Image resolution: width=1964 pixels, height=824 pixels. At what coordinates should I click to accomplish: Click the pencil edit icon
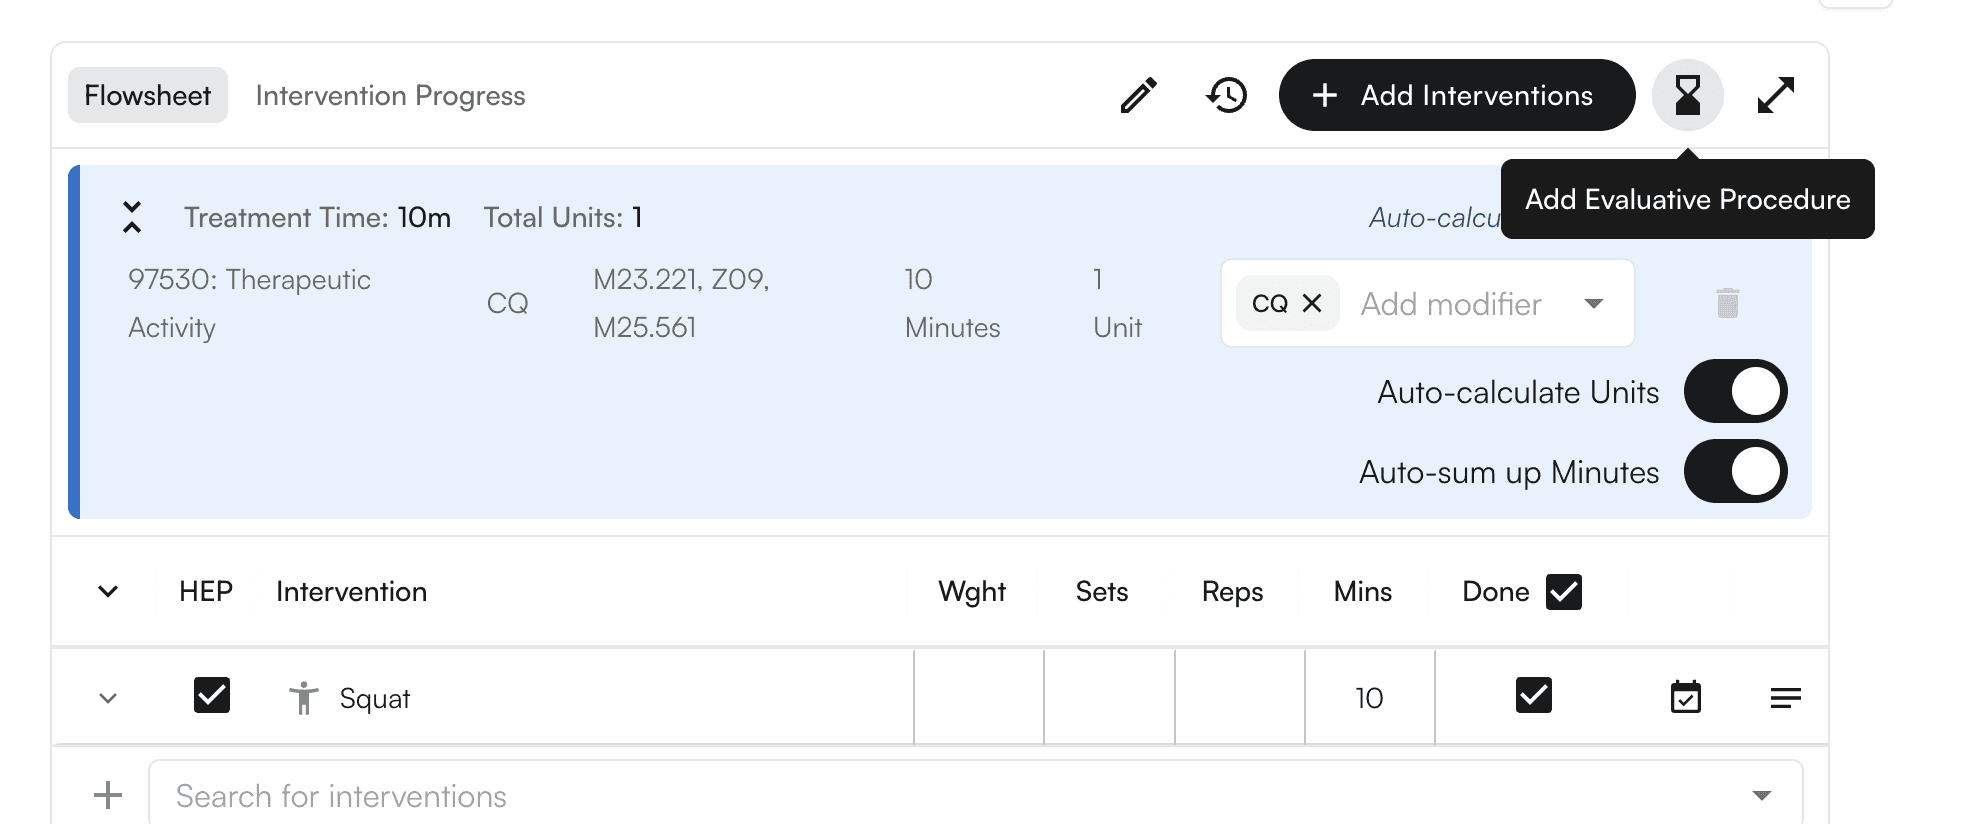click(x=1138, y=96)
